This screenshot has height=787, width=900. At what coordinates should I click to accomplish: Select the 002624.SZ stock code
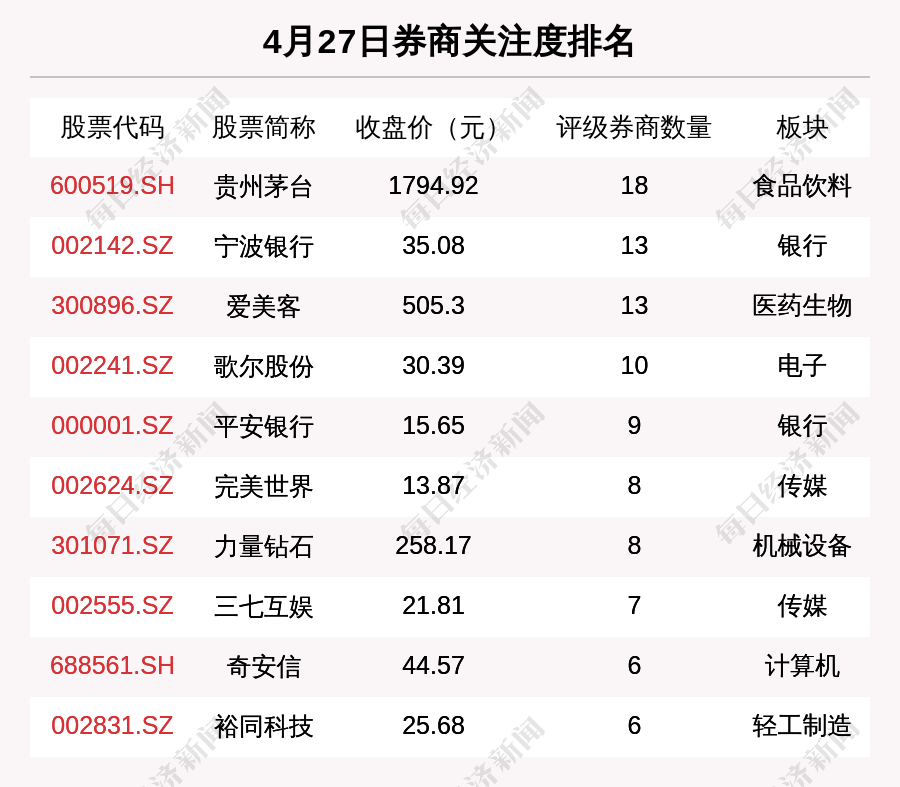coord(112,486)
